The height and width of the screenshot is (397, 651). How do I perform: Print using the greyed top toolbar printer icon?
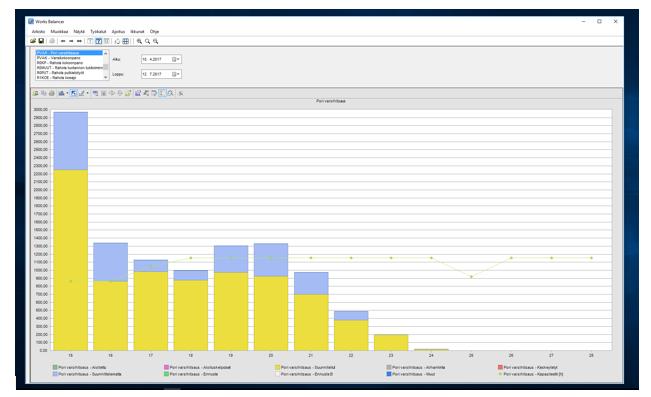[52, 41]
